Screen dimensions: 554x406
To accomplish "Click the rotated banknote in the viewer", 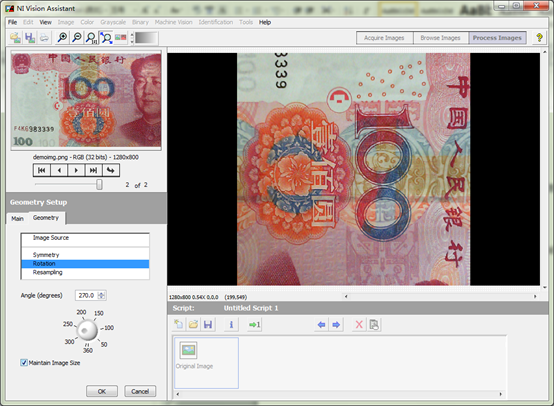I will (353, 169).
